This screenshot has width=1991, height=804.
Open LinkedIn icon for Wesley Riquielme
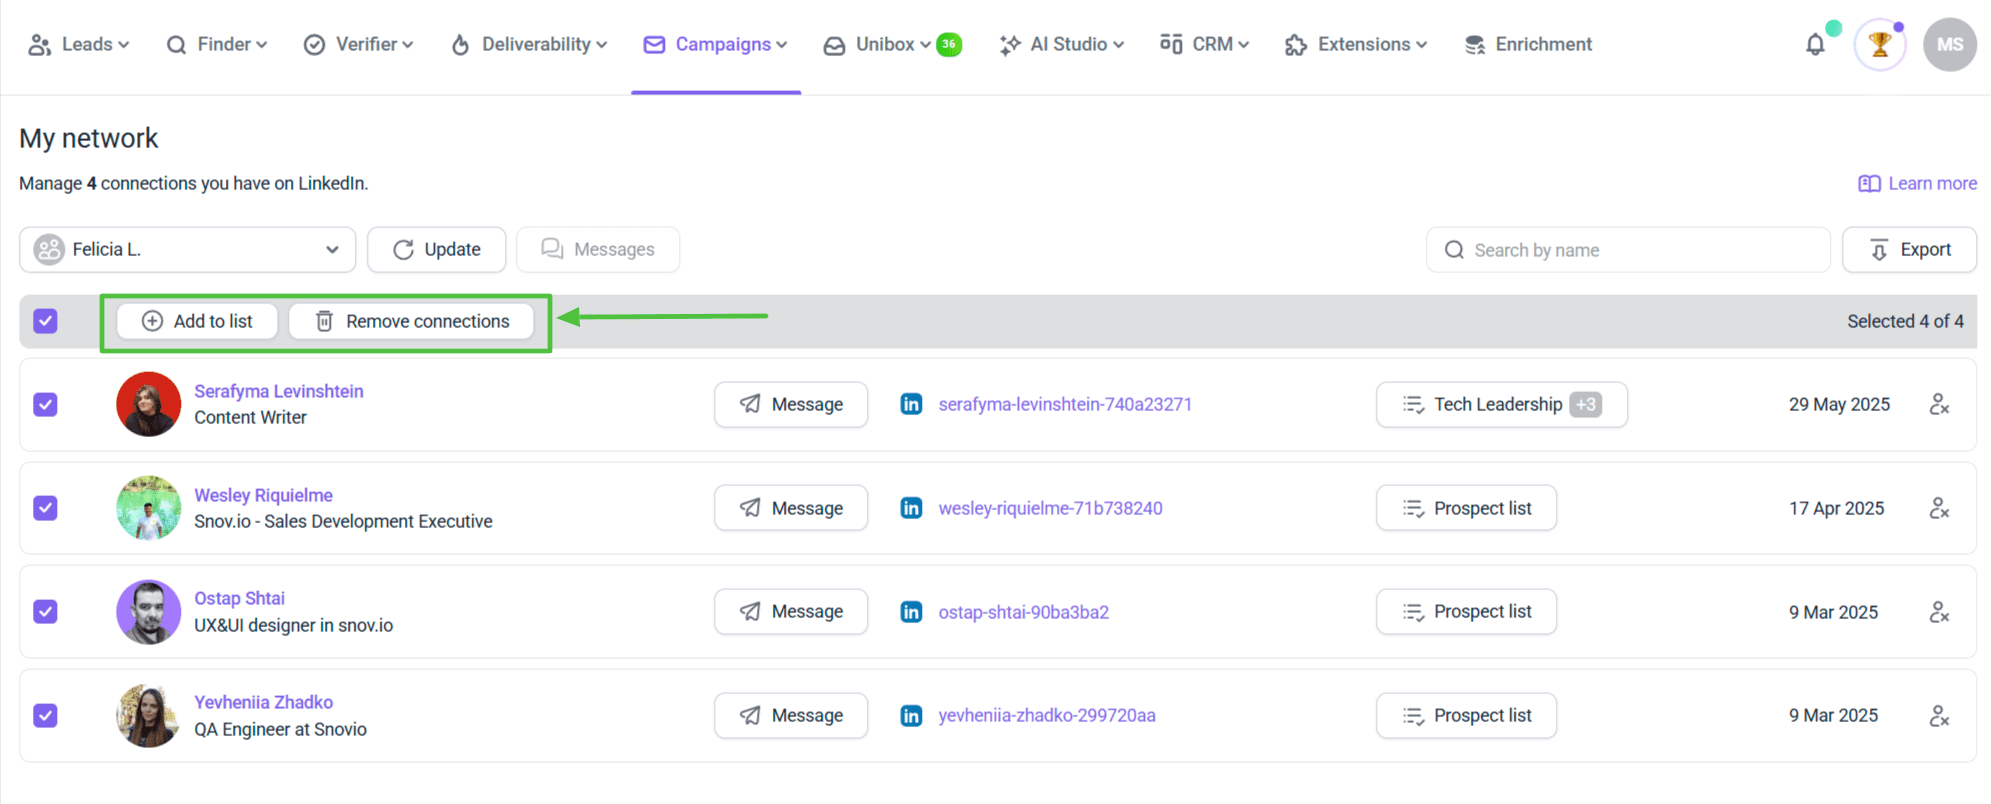click(x=911, y=508)
